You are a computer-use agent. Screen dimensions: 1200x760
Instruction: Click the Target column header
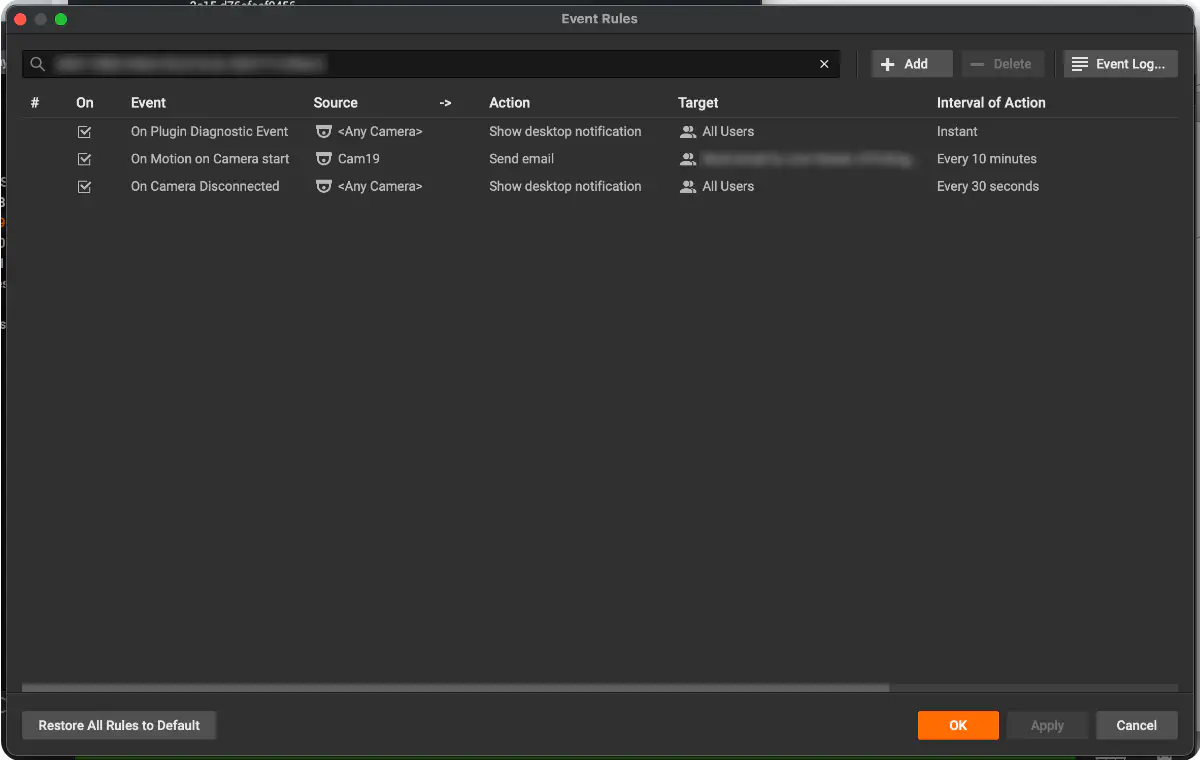tap(698, 102)
